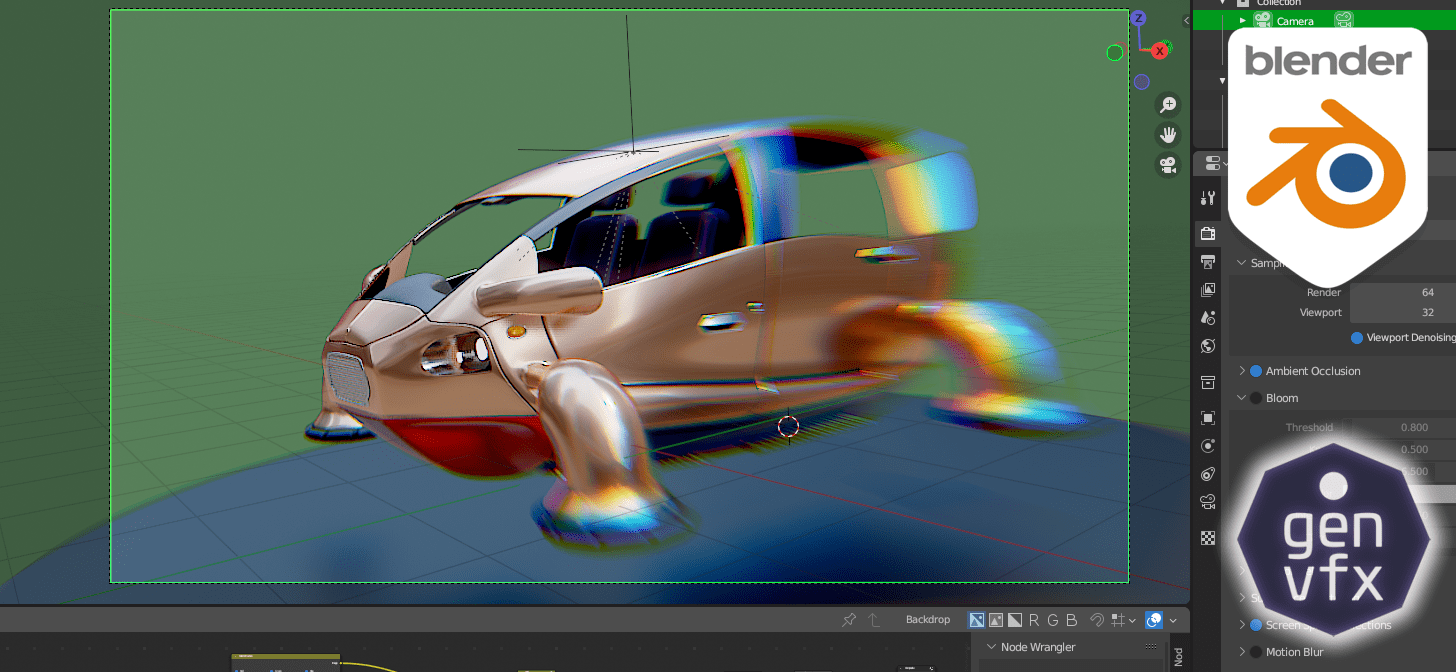The image size is (1456, 672).
Task: Open the Render properties tab
Action: tap(1208, 234)
